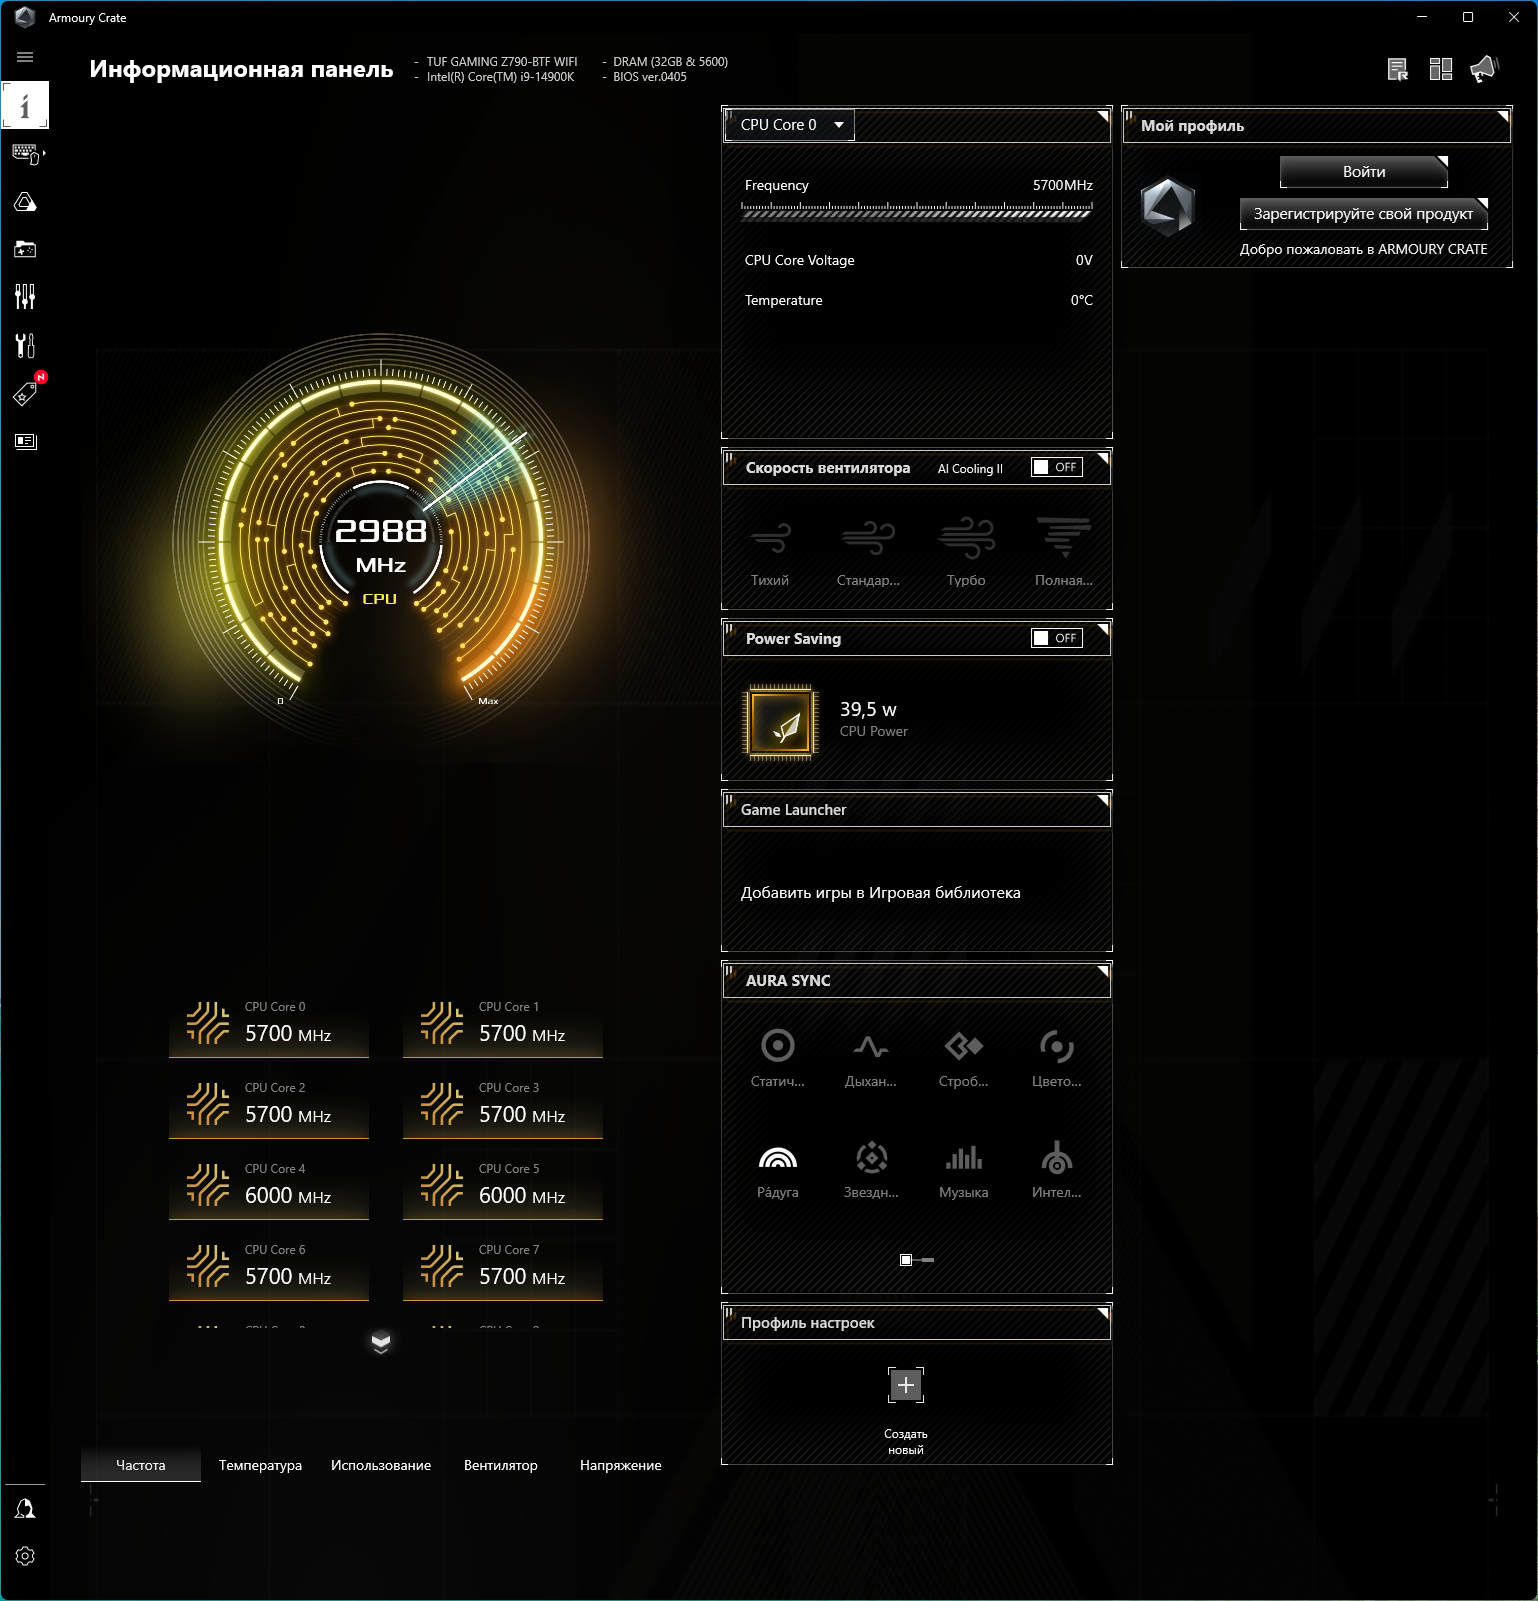Click the Armoury Crate profile avatar logo

coord(1168,207)
